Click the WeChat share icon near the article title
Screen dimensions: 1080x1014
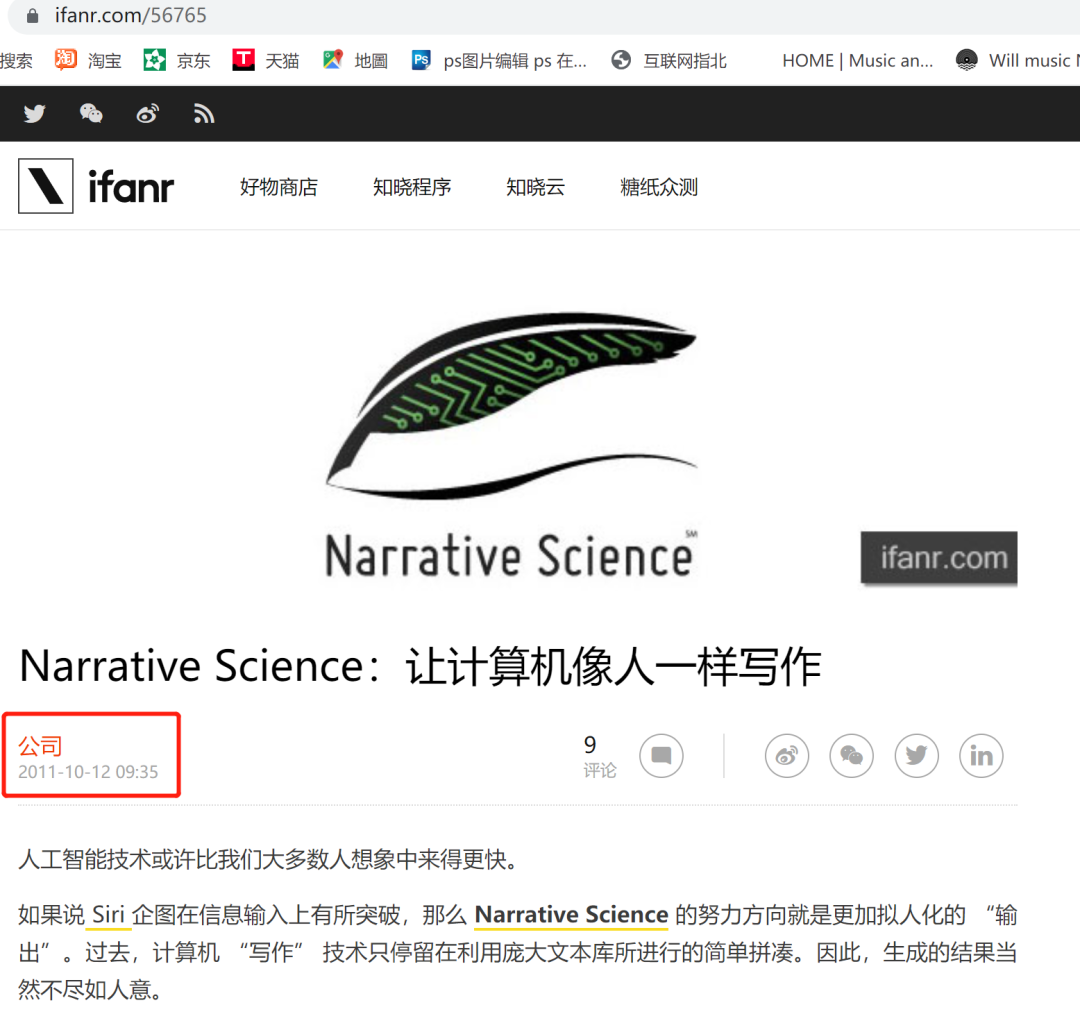tap(851, 756)
